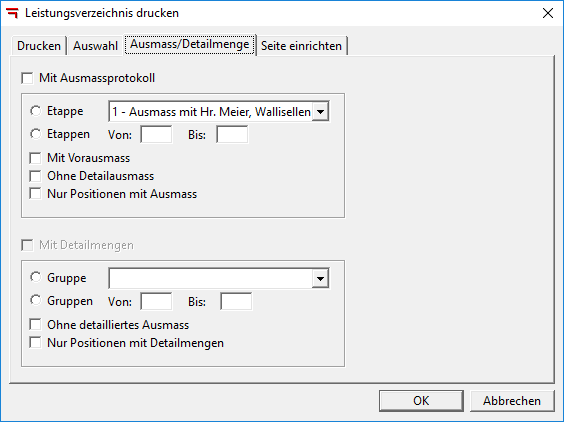The image size is (564, 422).
Task: Confirm with the OK button
Action: (421, 401)
